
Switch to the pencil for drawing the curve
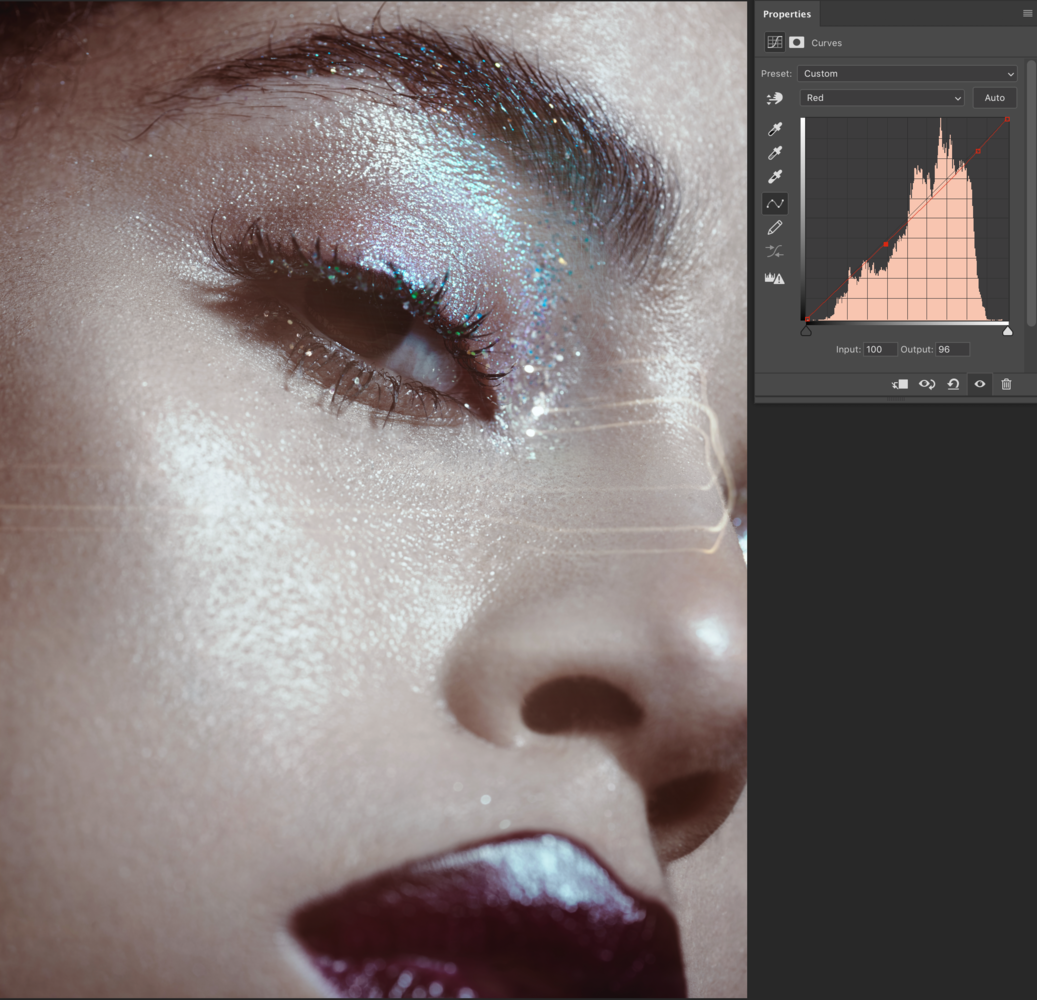click(x=775, y=227)
